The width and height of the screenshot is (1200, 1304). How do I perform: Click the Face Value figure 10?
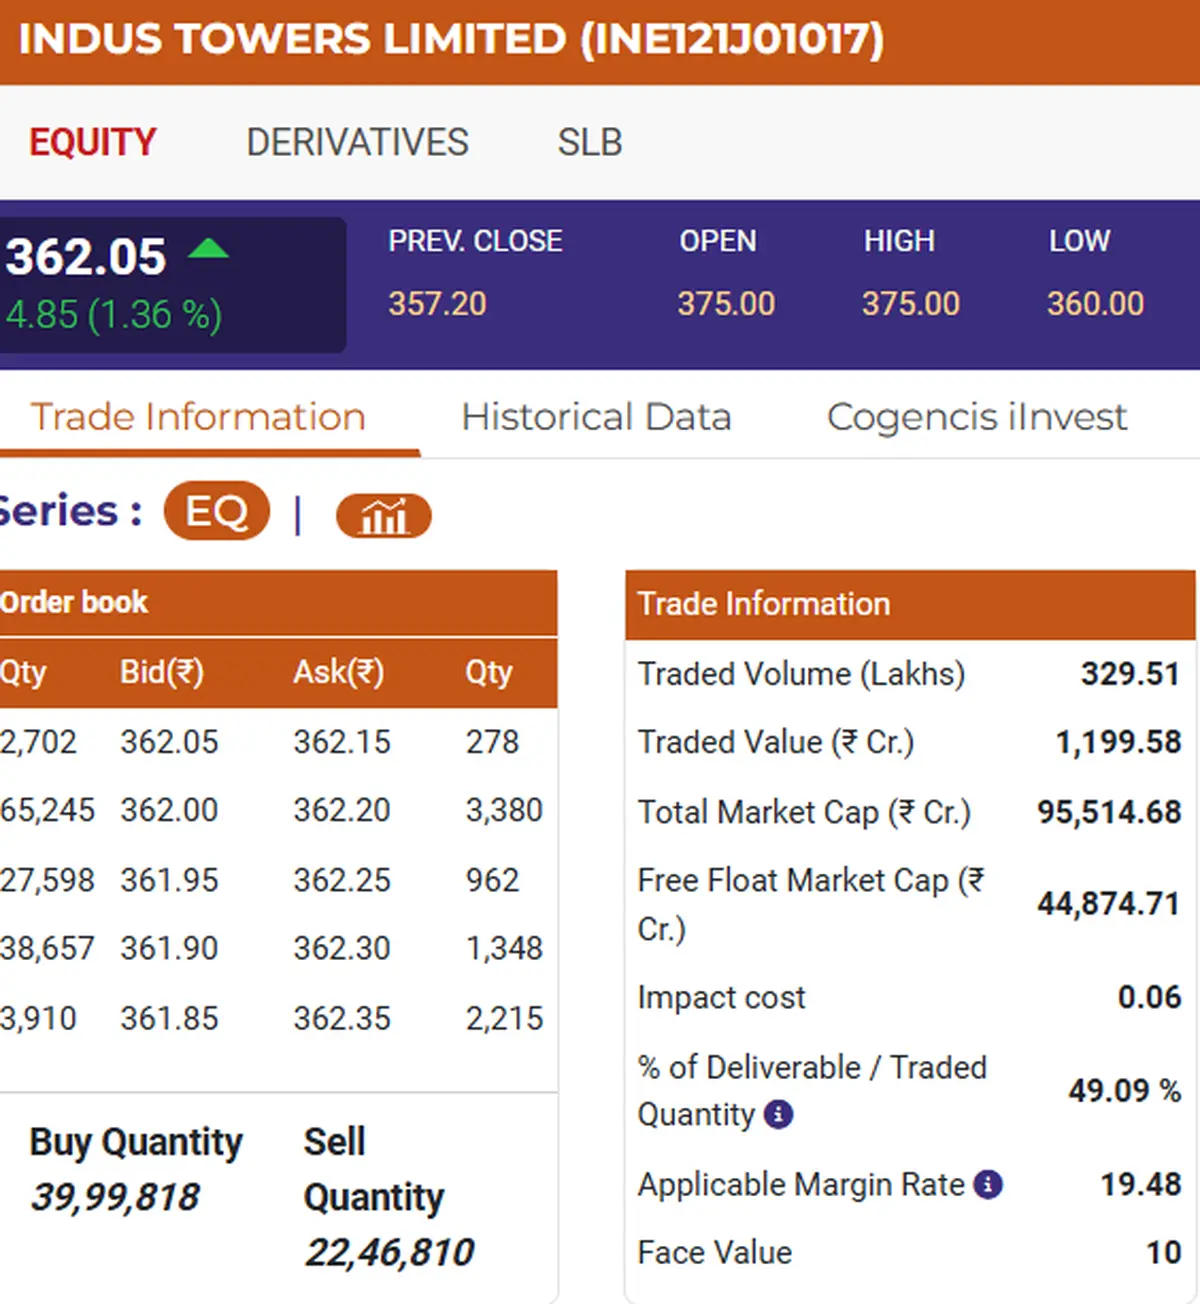[x=1164, y=1252]
